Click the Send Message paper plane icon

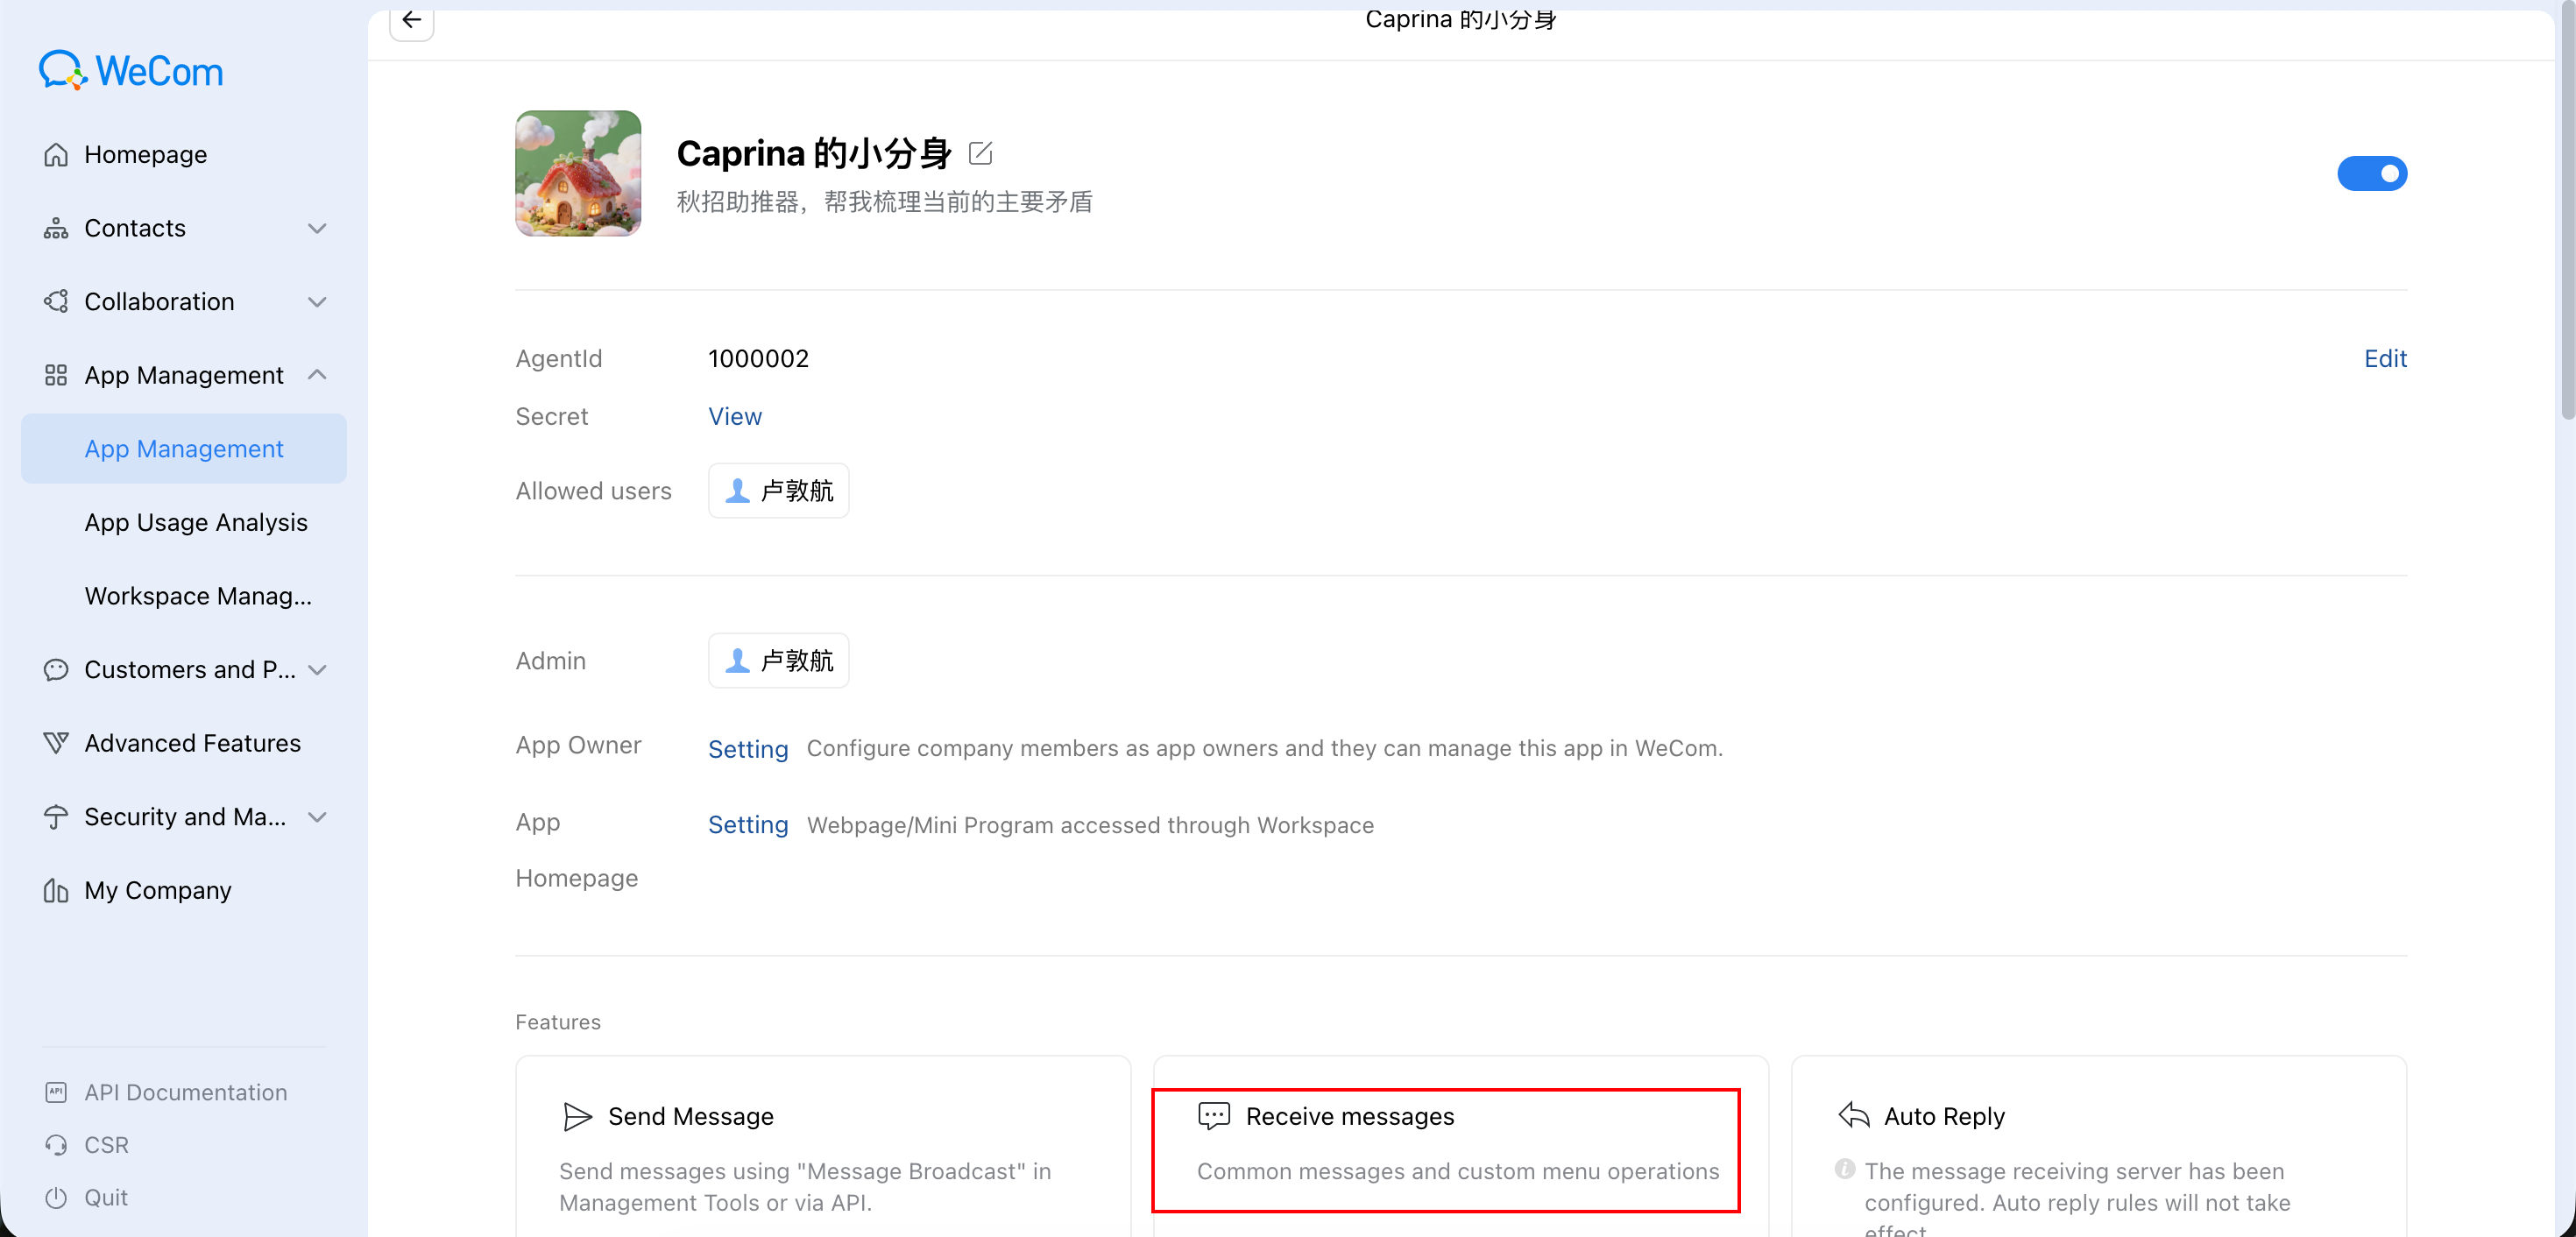[x=577, y=1116]
